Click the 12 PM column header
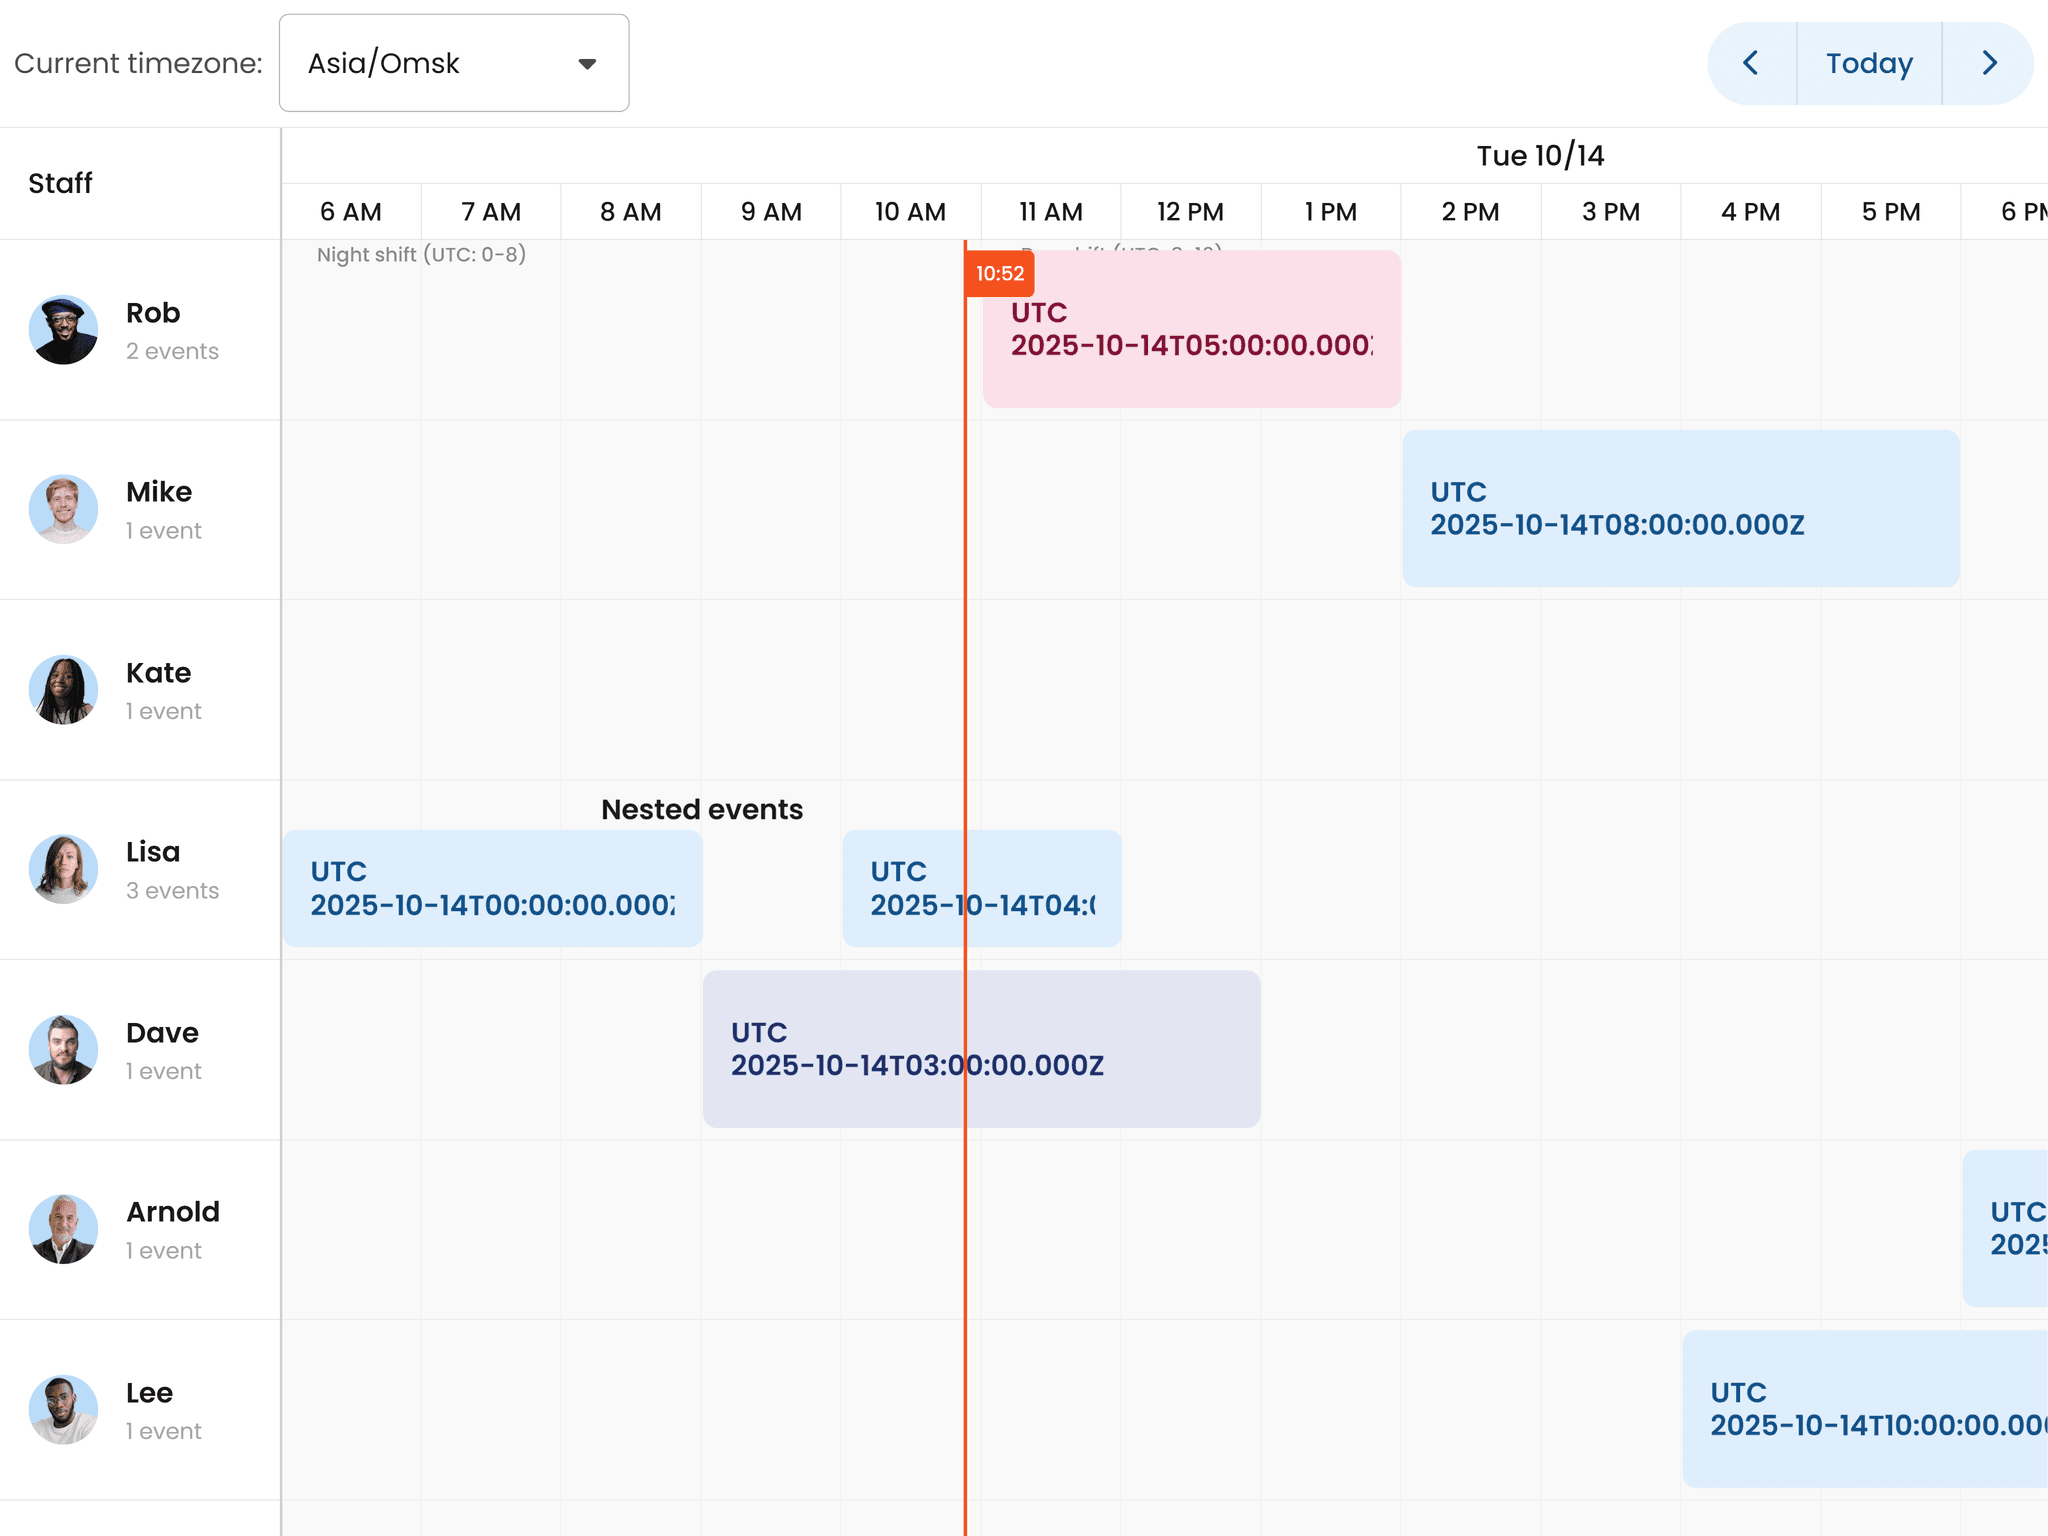The height and width of the screenshot is (1536, 2048). tap(1190, 211)
